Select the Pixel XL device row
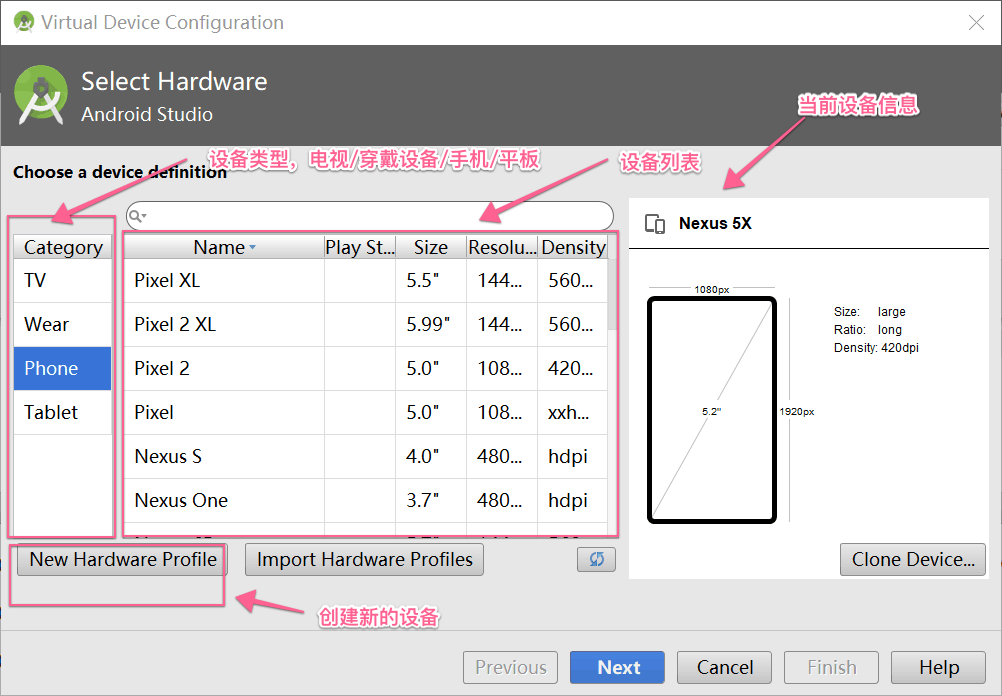 point(366,281)
